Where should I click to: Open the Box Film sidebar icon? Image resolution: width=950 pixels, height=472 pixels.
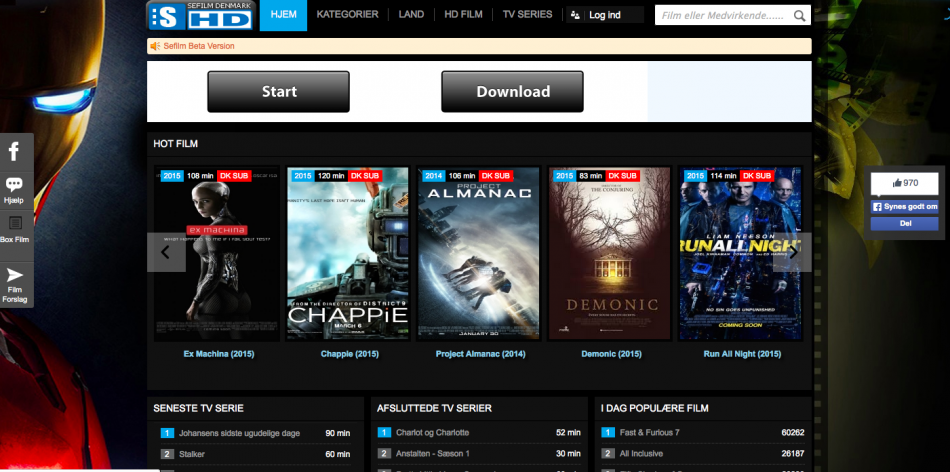click(15, 223)
